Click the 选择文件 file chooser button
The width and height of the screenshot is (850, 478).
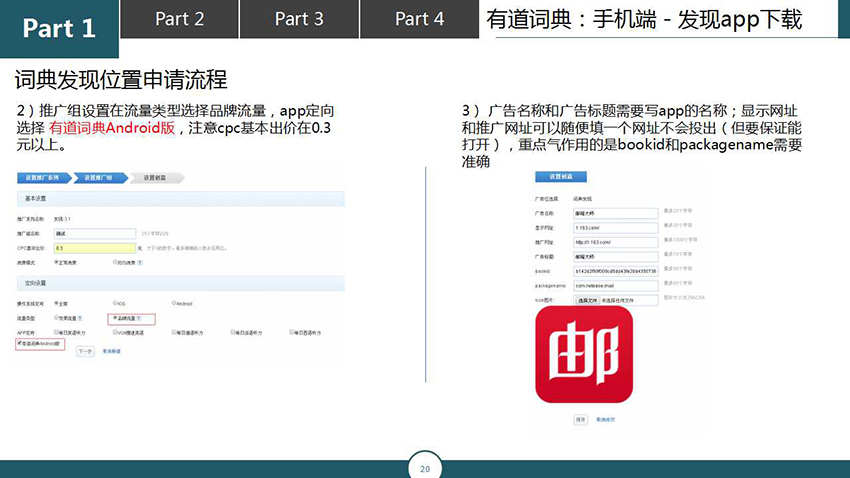(x=587, y=300)
